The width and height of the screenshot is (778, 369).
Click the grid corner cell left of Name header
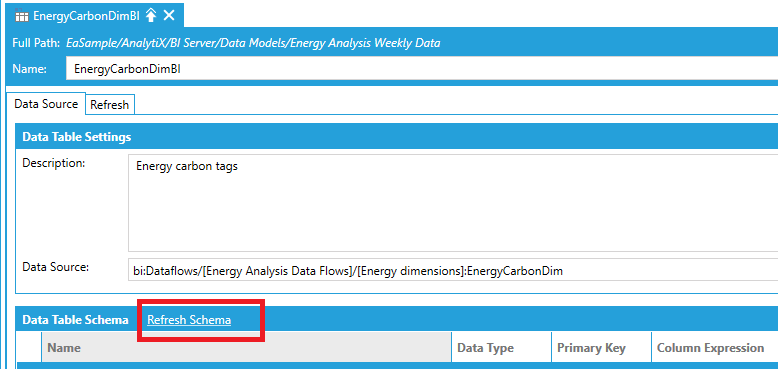29,348
